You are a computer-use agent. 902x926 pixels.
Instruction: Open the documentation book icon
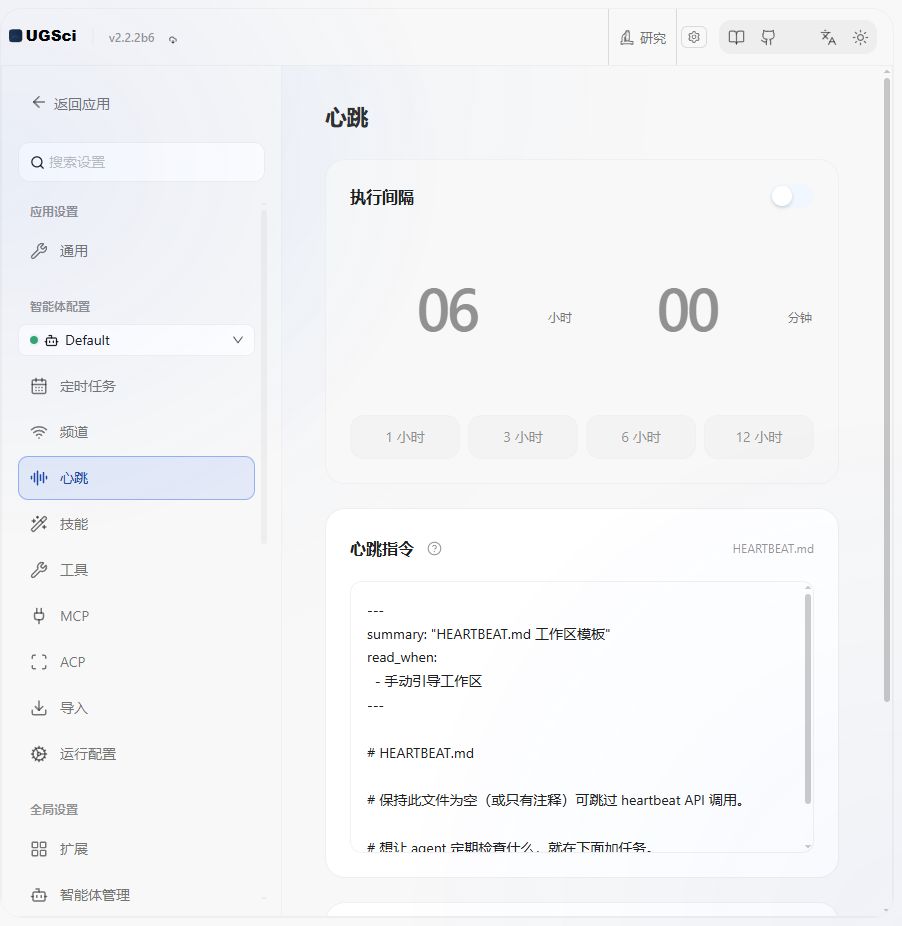(736, 38)
